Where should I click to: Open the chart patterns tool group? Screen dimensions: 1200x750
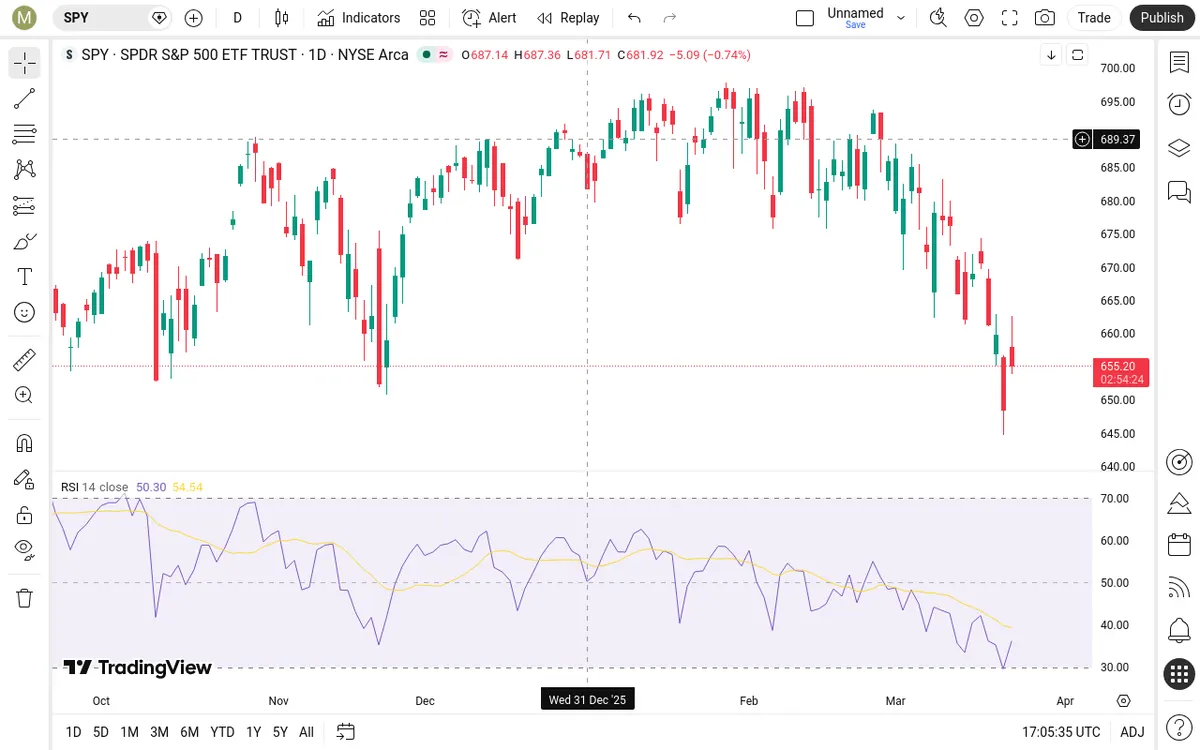point(25,170)
